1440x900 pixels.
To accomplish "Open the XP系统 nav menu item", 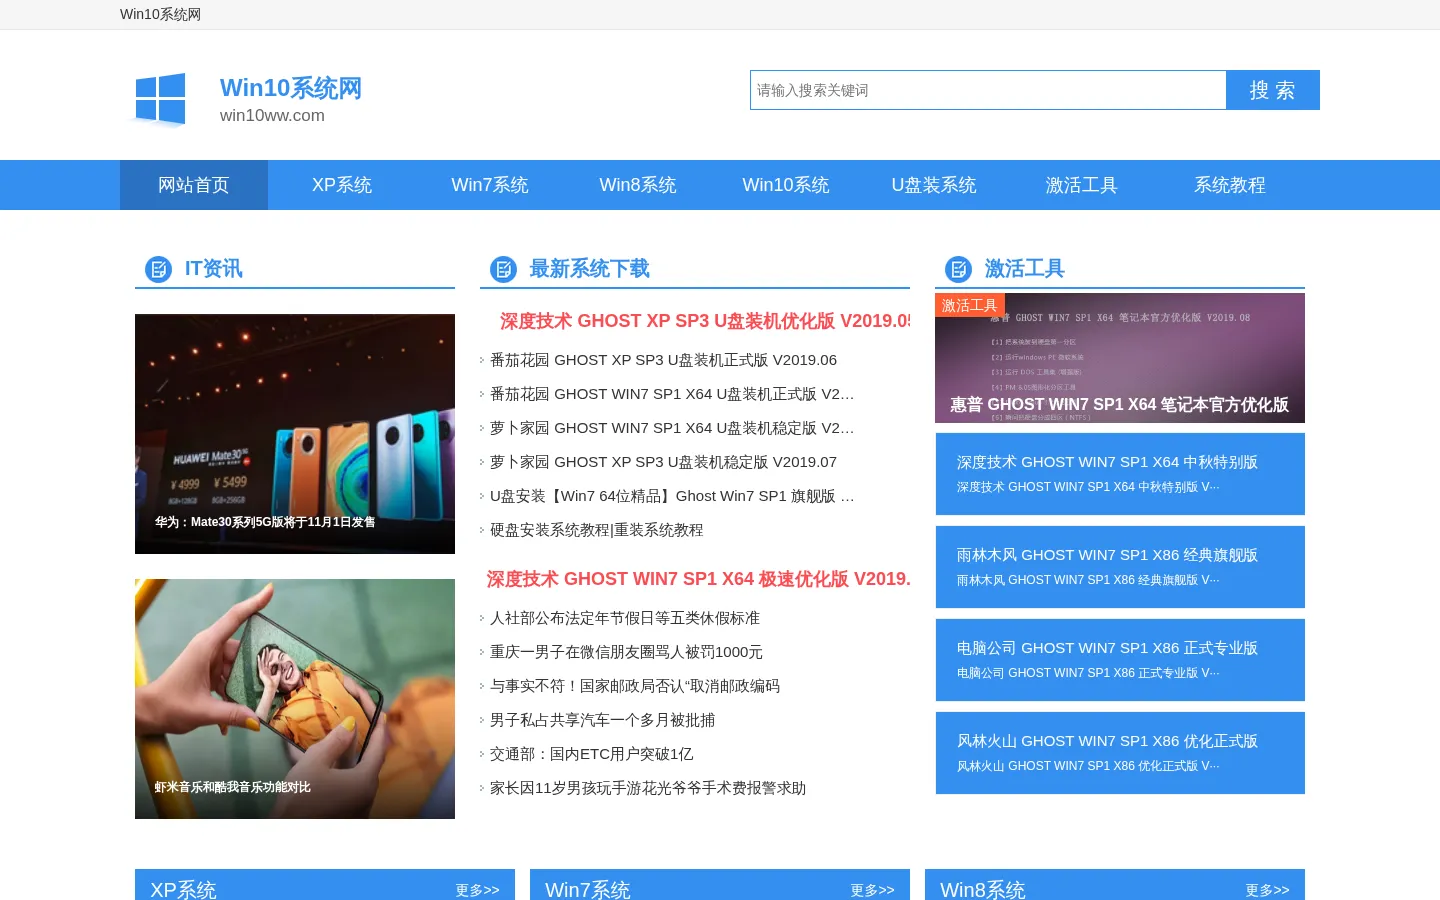I will pyautogui.click(x=342, y=185).
